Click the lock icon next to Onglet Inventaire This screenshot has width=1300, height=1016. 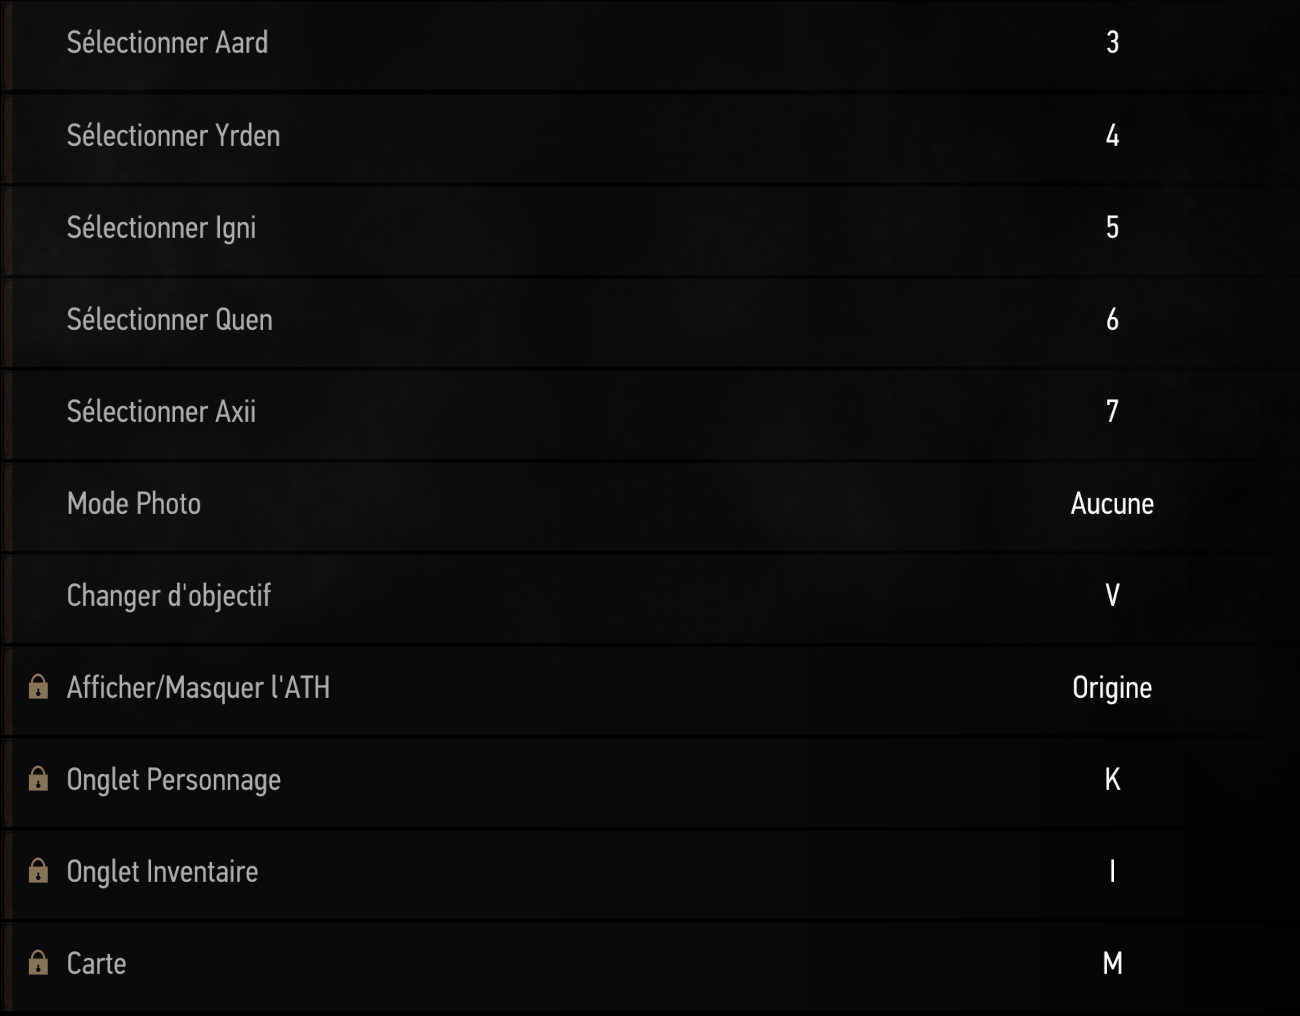point(38,871)
